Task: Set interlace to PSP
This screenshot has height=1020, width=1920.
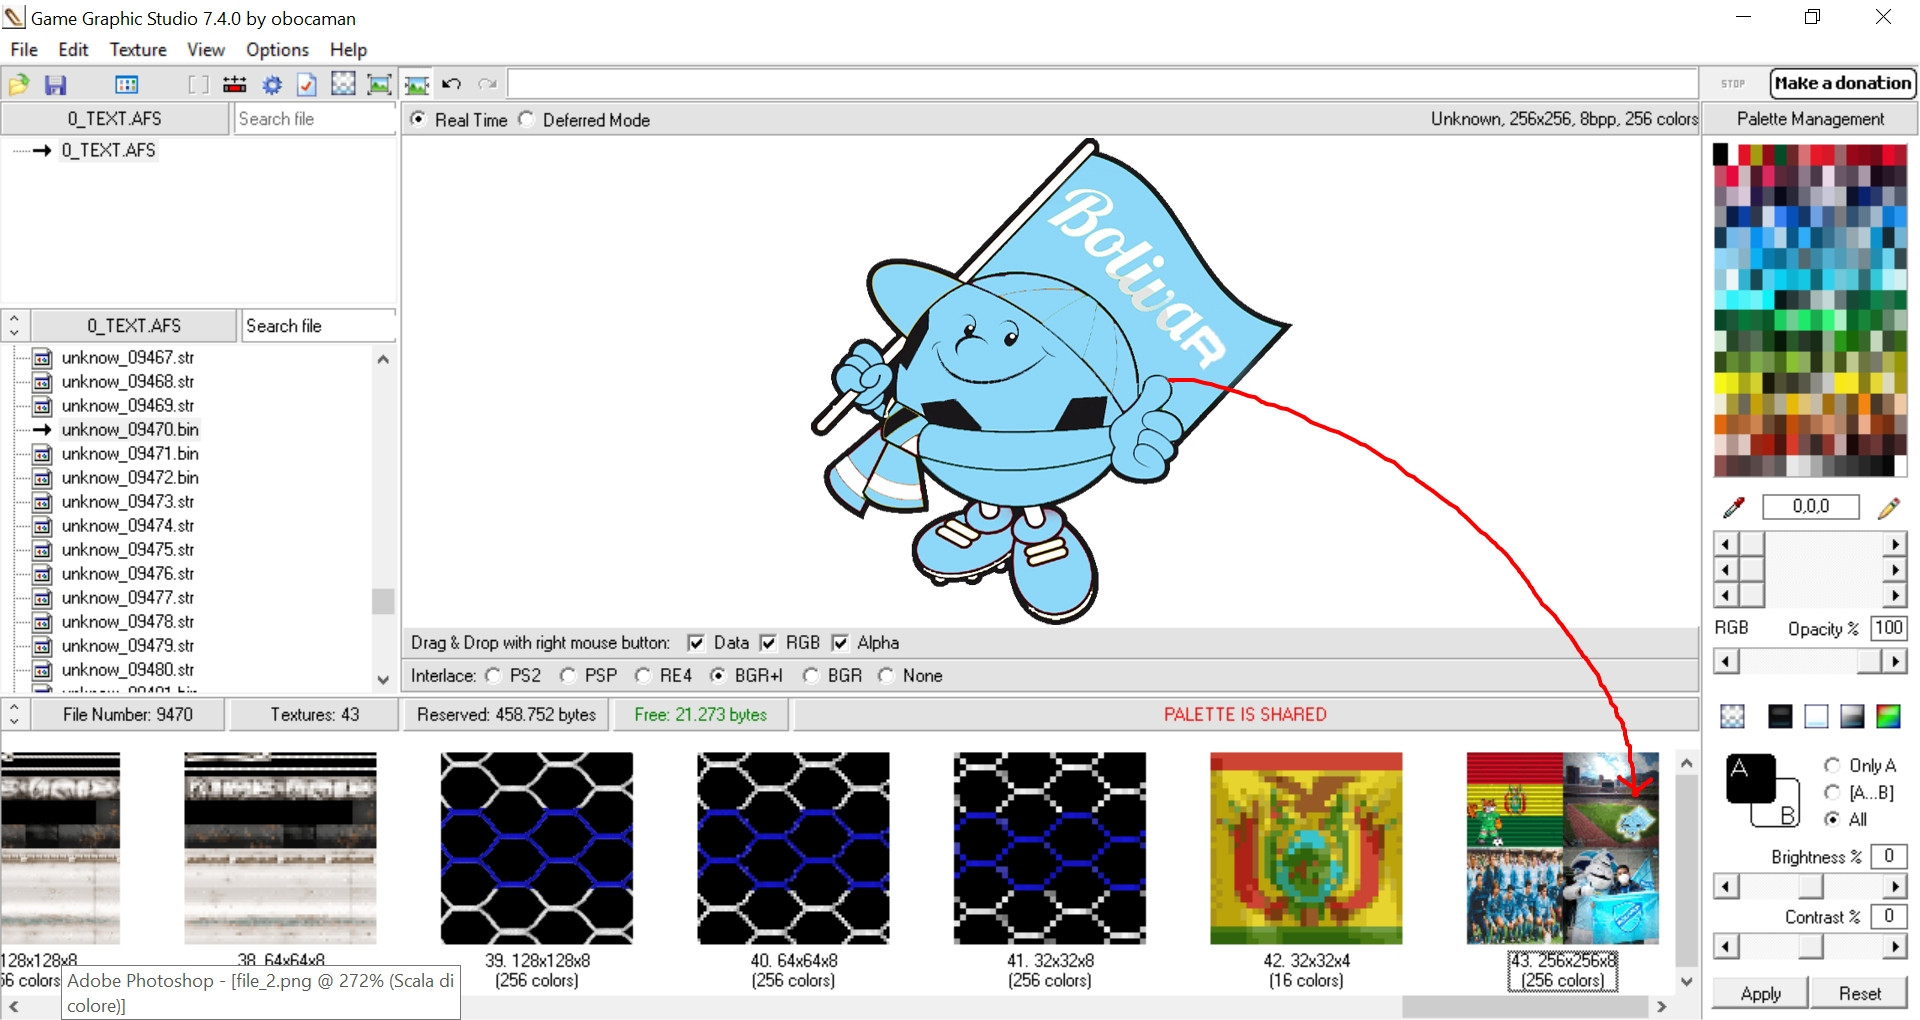Action: (568, 676)
